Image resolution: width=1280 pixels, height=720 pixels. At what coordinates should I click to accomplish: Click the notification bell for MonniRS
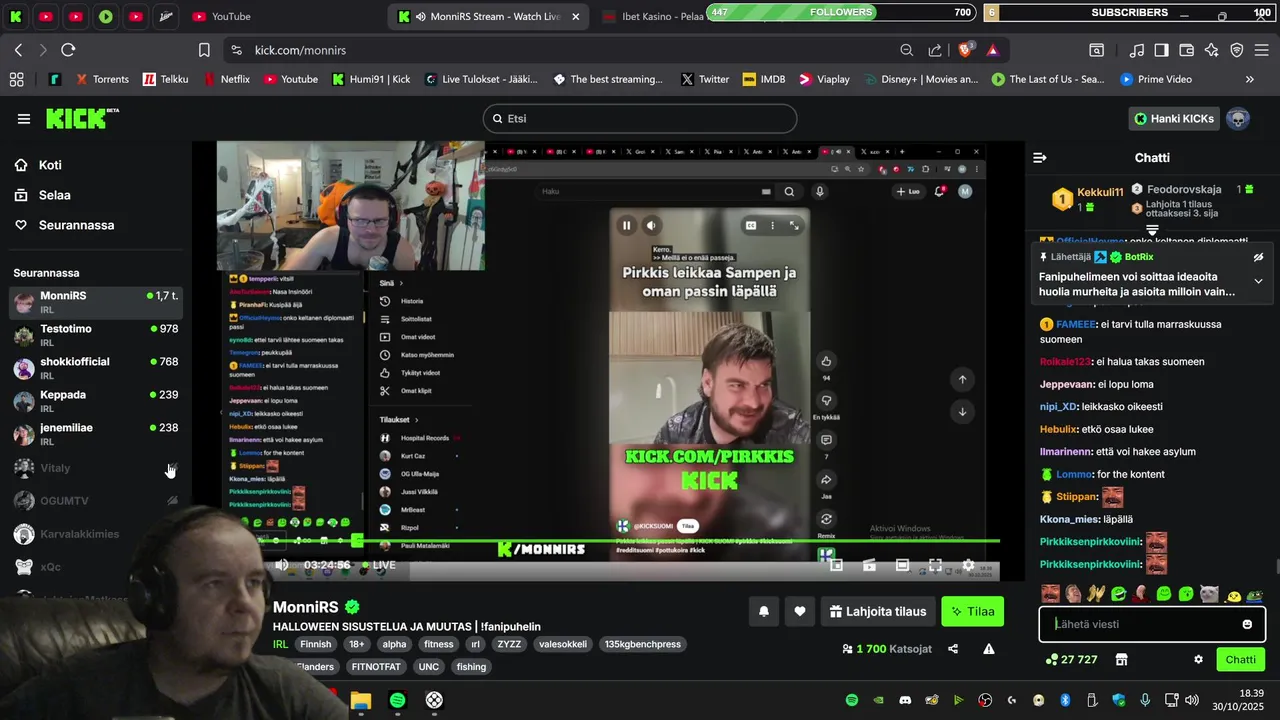(764, 611)
